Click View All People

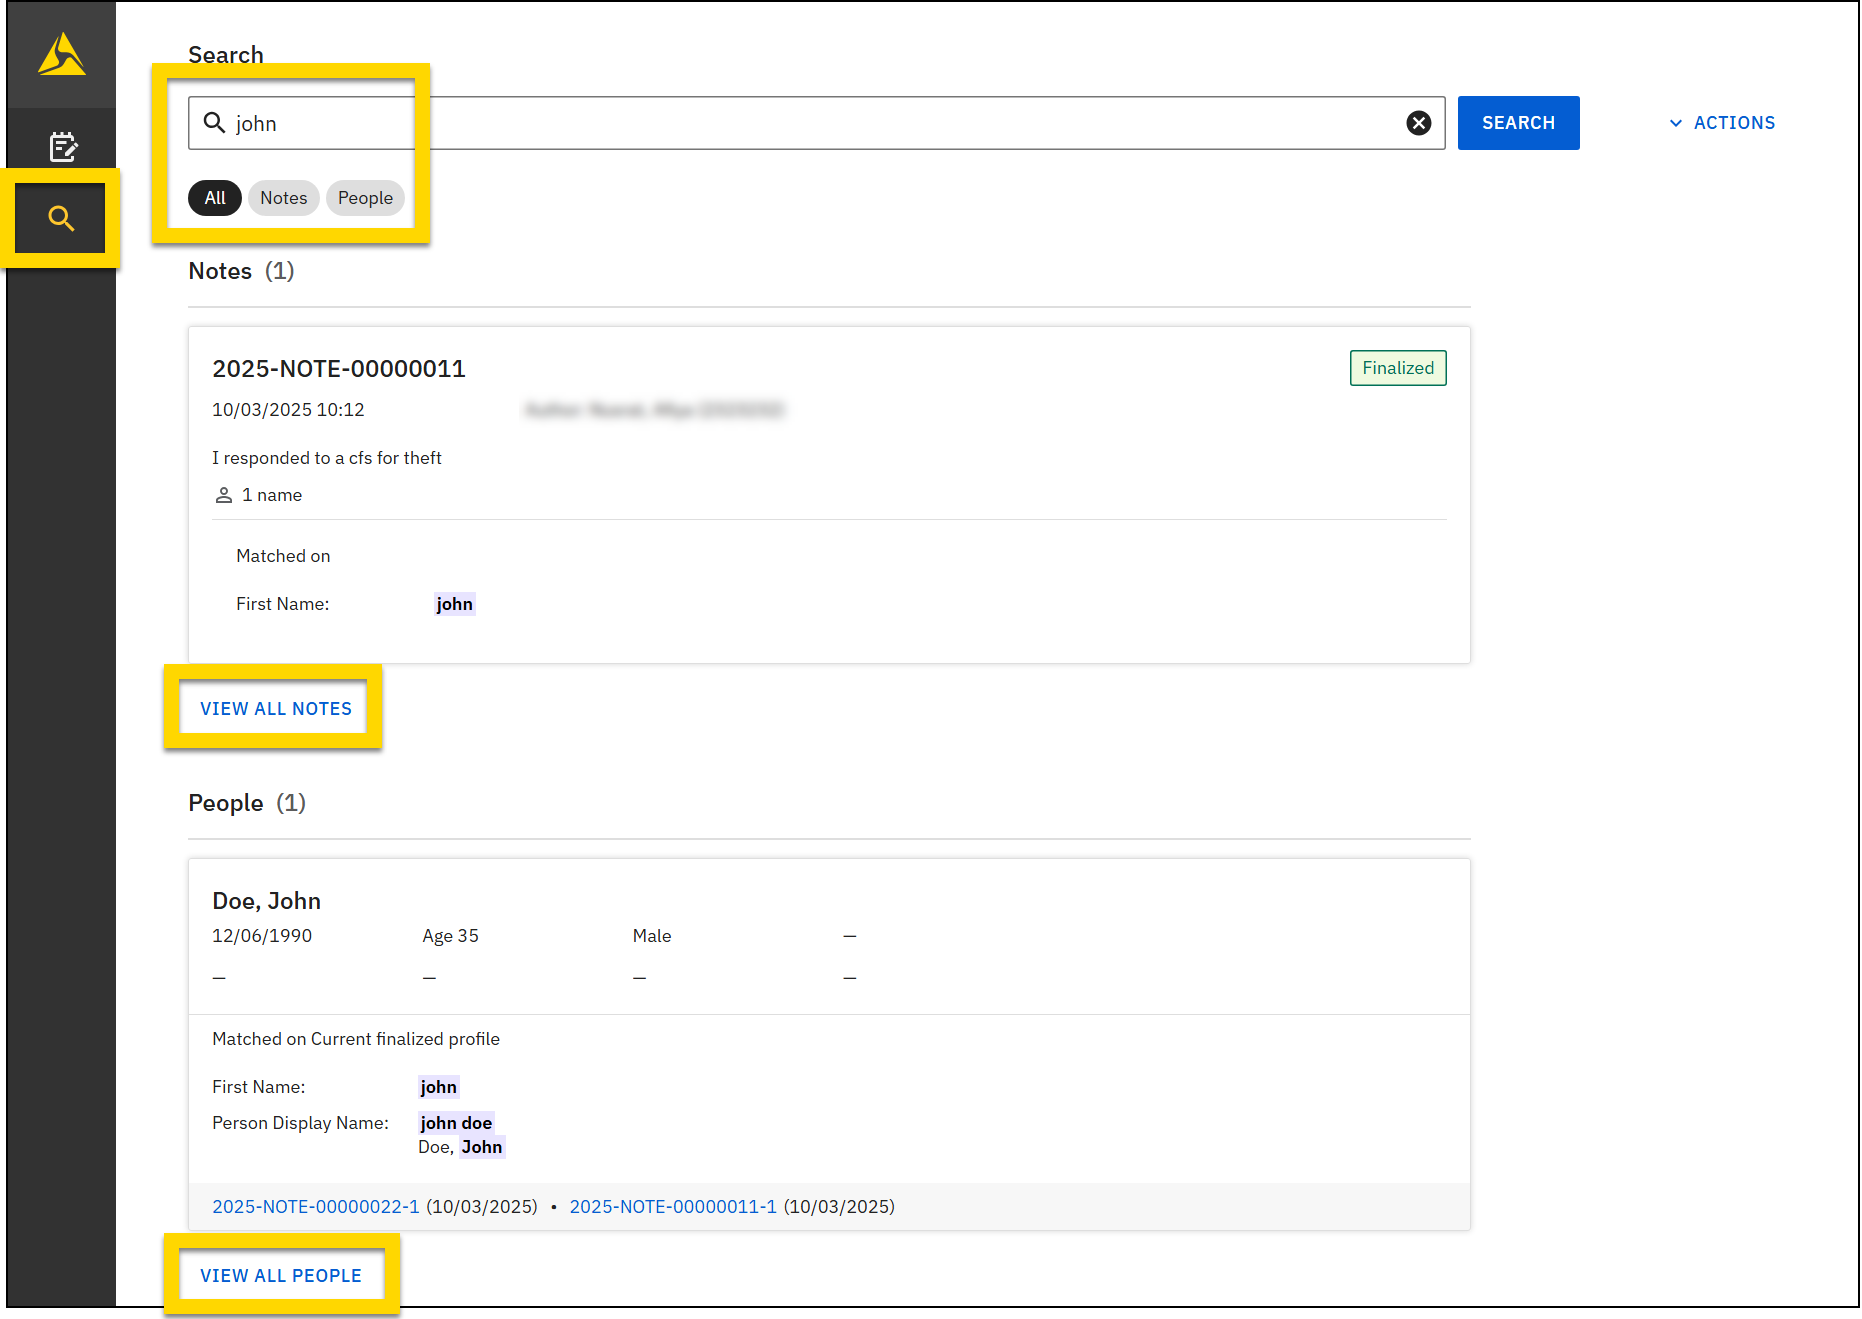point(281,1276)
